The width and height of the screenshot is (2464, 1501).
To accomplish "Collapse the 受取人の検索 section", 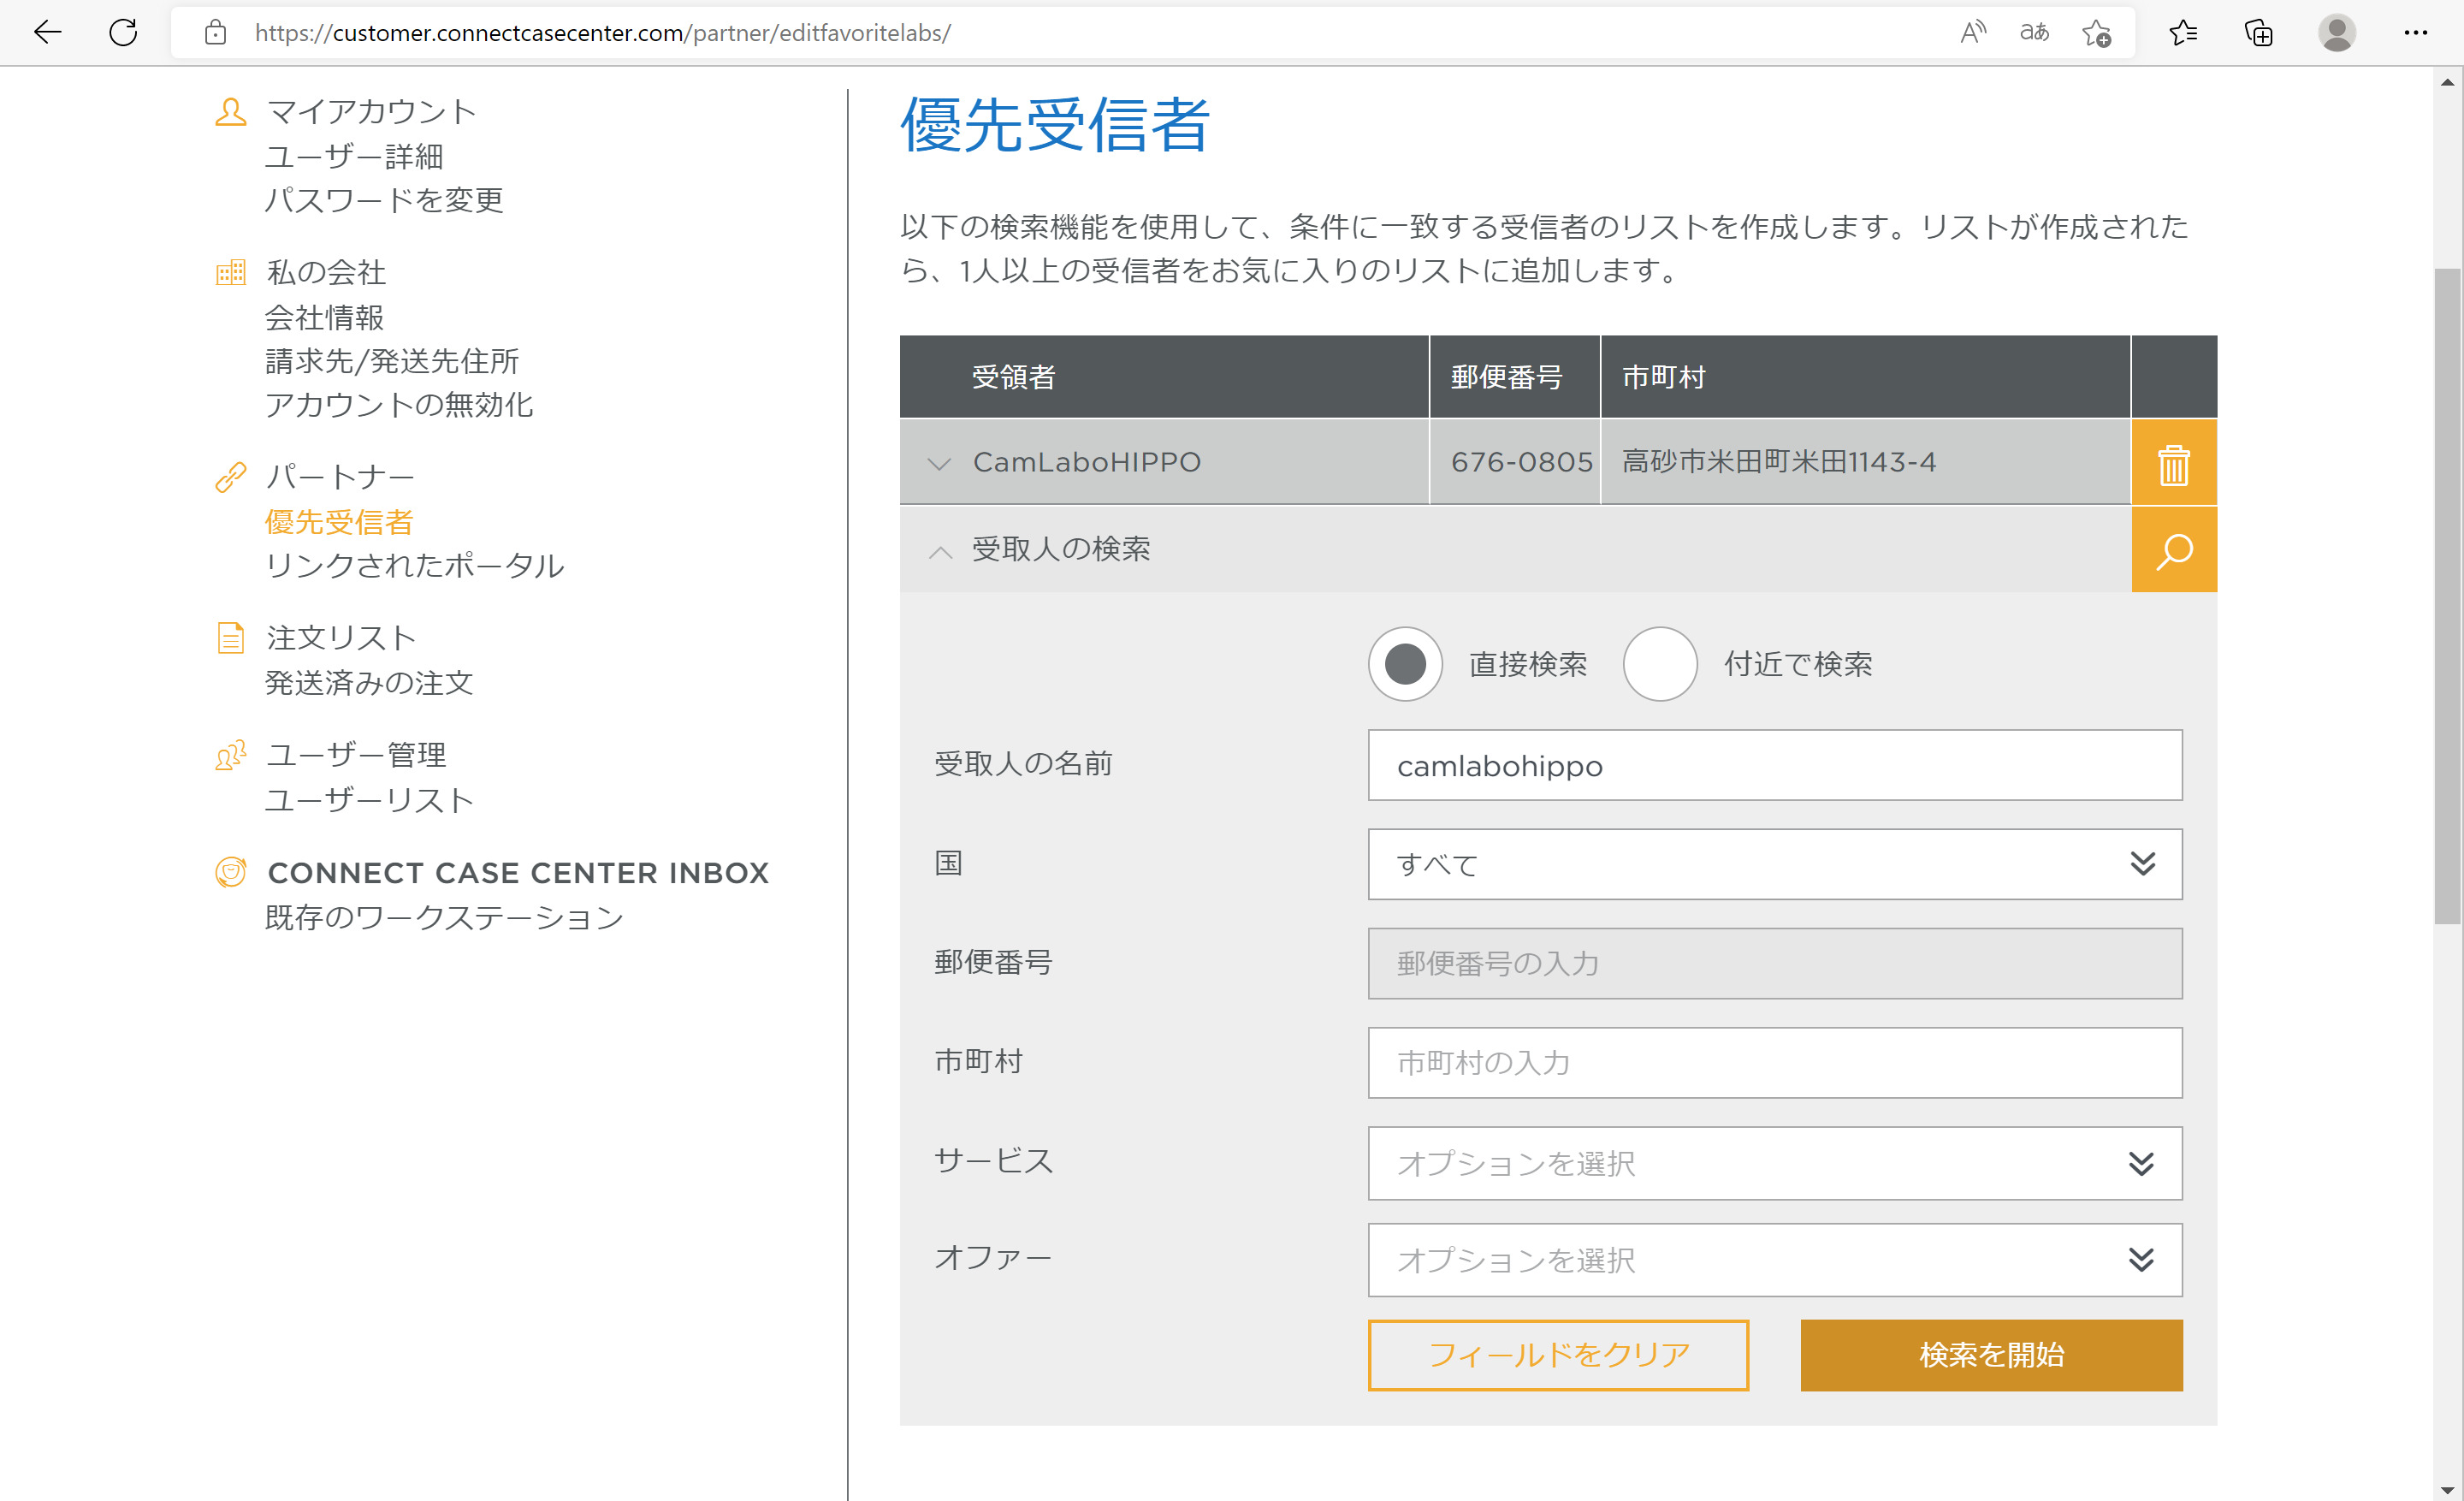I will pos(939,550).
